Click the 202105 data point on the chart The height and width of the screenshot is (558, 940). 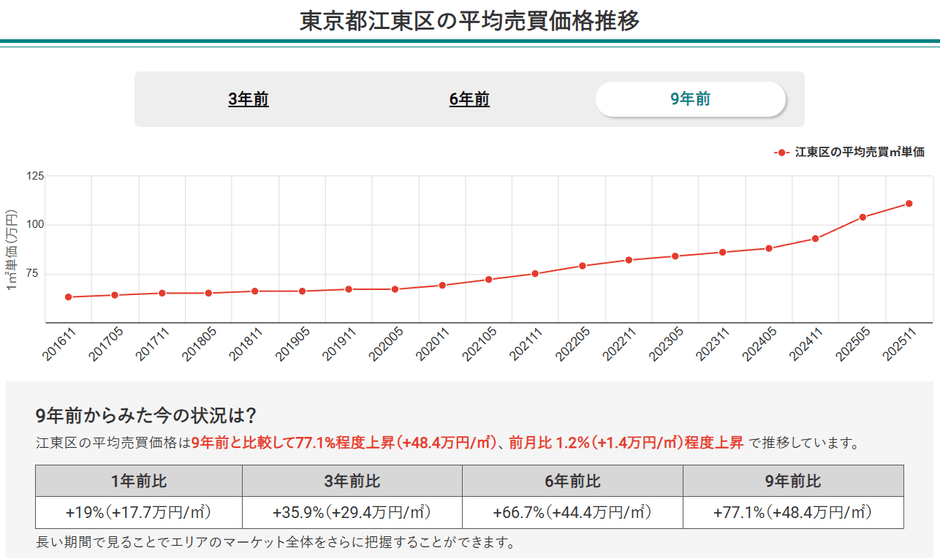[489, 279]
